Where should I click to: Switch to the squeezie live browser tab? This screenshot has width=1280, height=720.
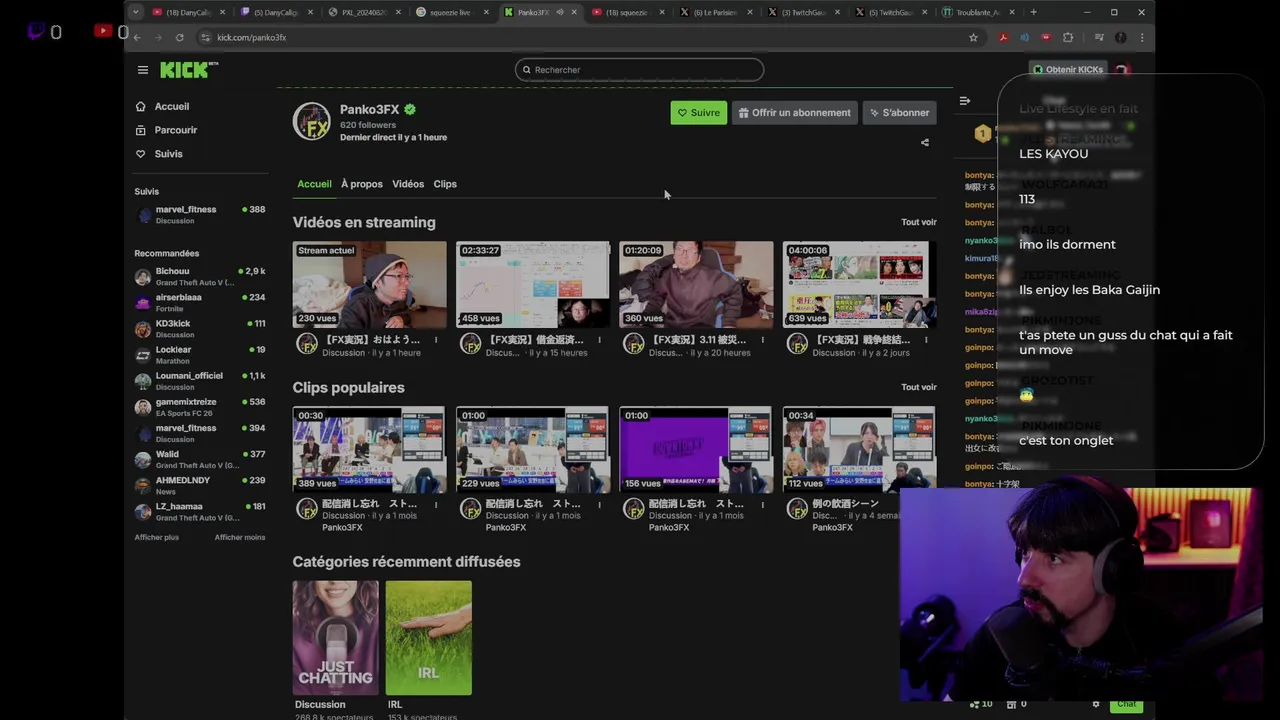tap(451, 12)
